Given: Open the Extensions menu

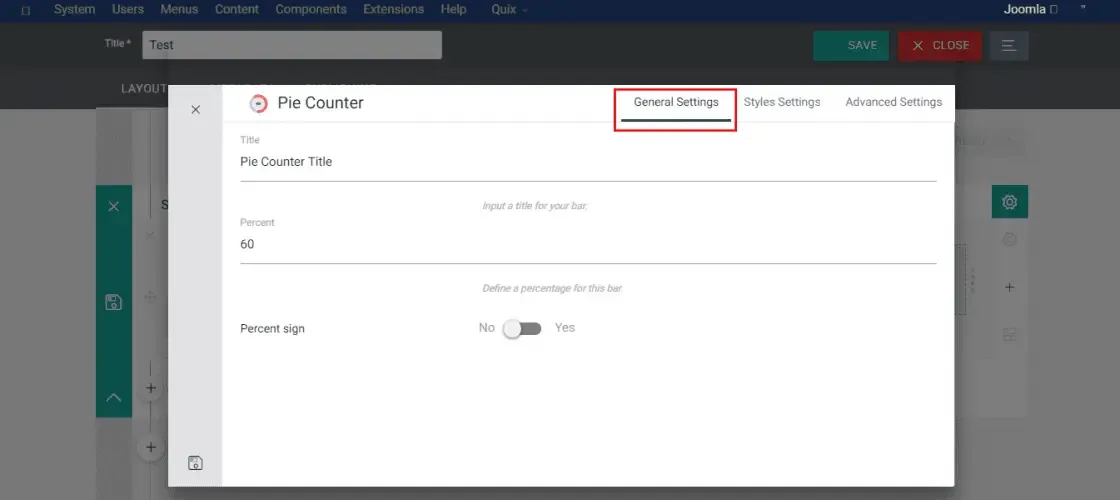Looking at the screenshot, I should coord(394,9).
